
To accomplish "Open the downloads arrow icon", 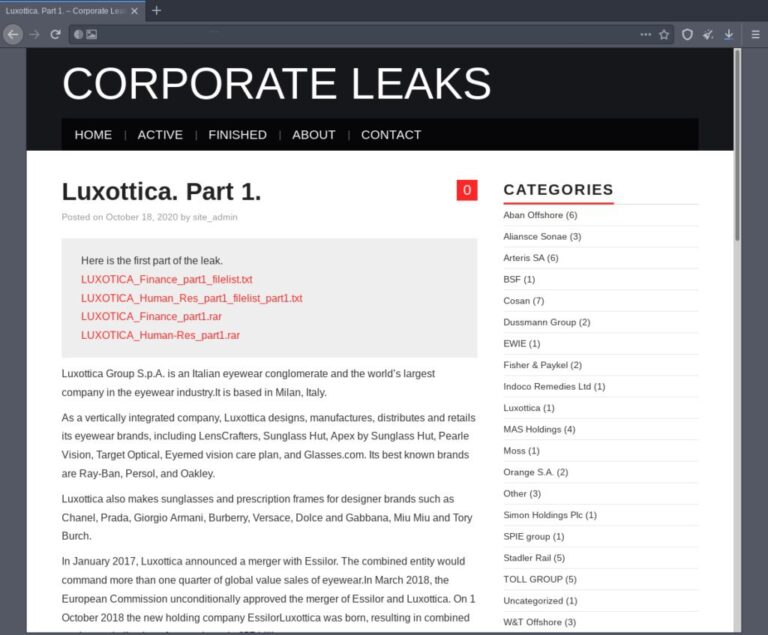I will click(729, 34).
